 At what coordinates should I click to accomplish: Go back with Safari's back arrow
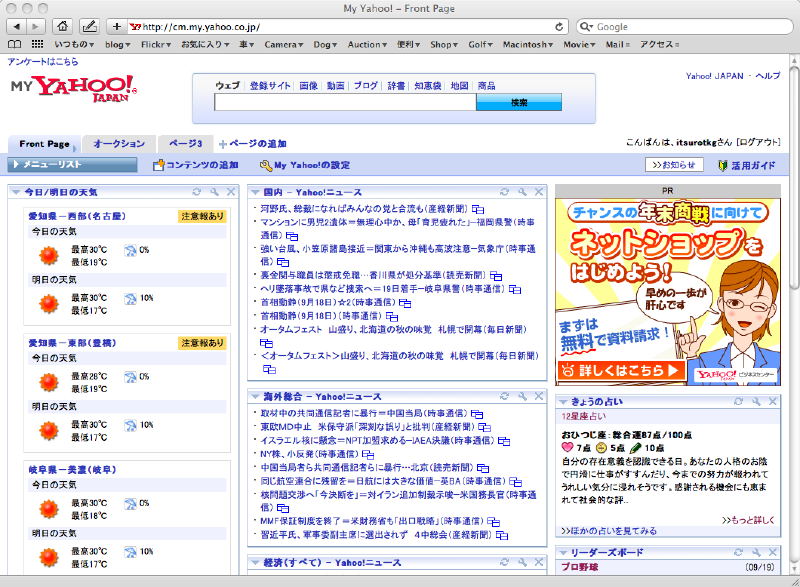16,27
